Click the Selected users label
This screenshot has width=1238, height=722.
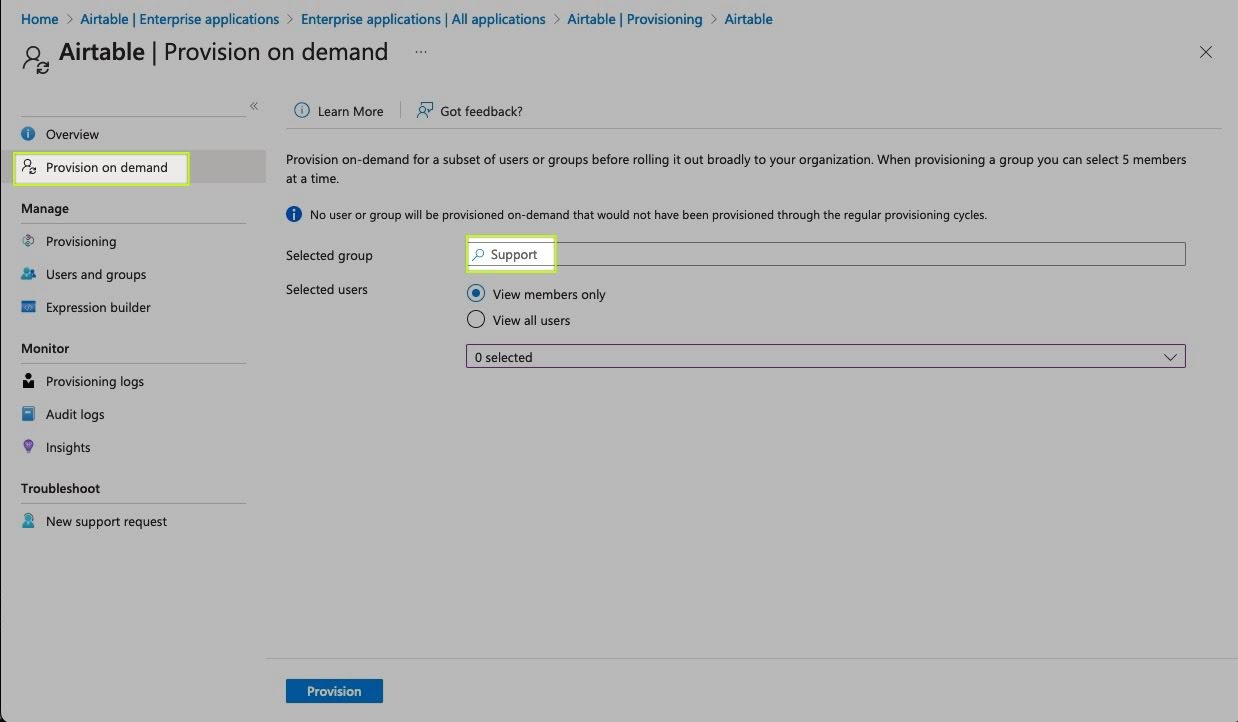pos(327,289)
